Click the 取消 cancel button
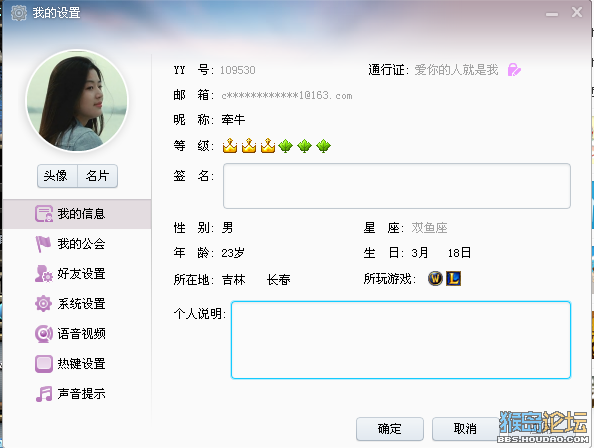Image resolution: width=594 pixels, height=448 pixels. (x=465, y=429)
